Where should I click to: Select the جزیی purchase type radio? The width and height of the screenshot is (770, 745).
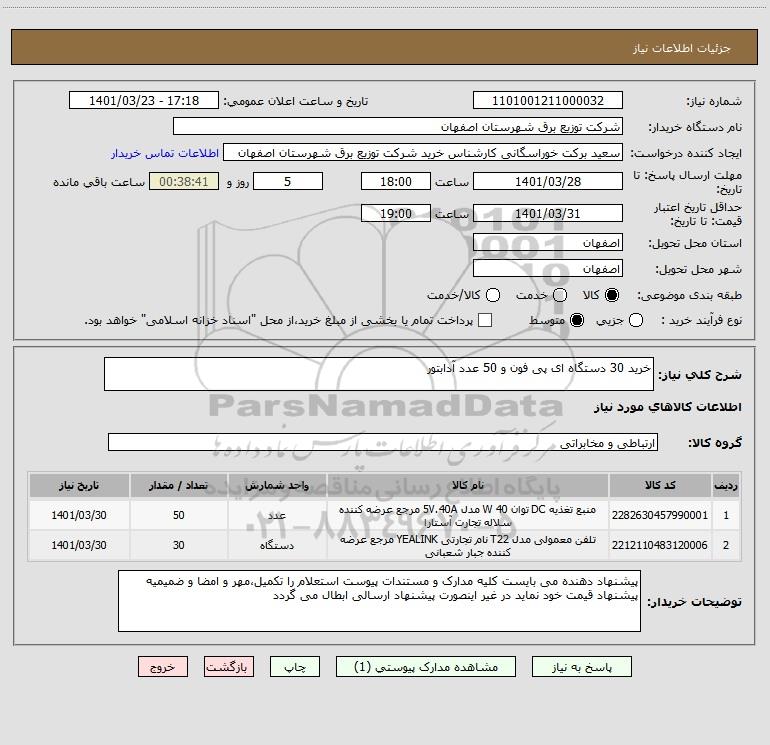(636, 320)
